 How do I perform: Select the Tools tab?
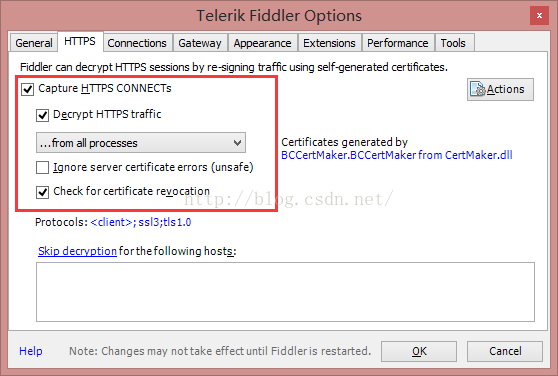[x=453, y=43]
